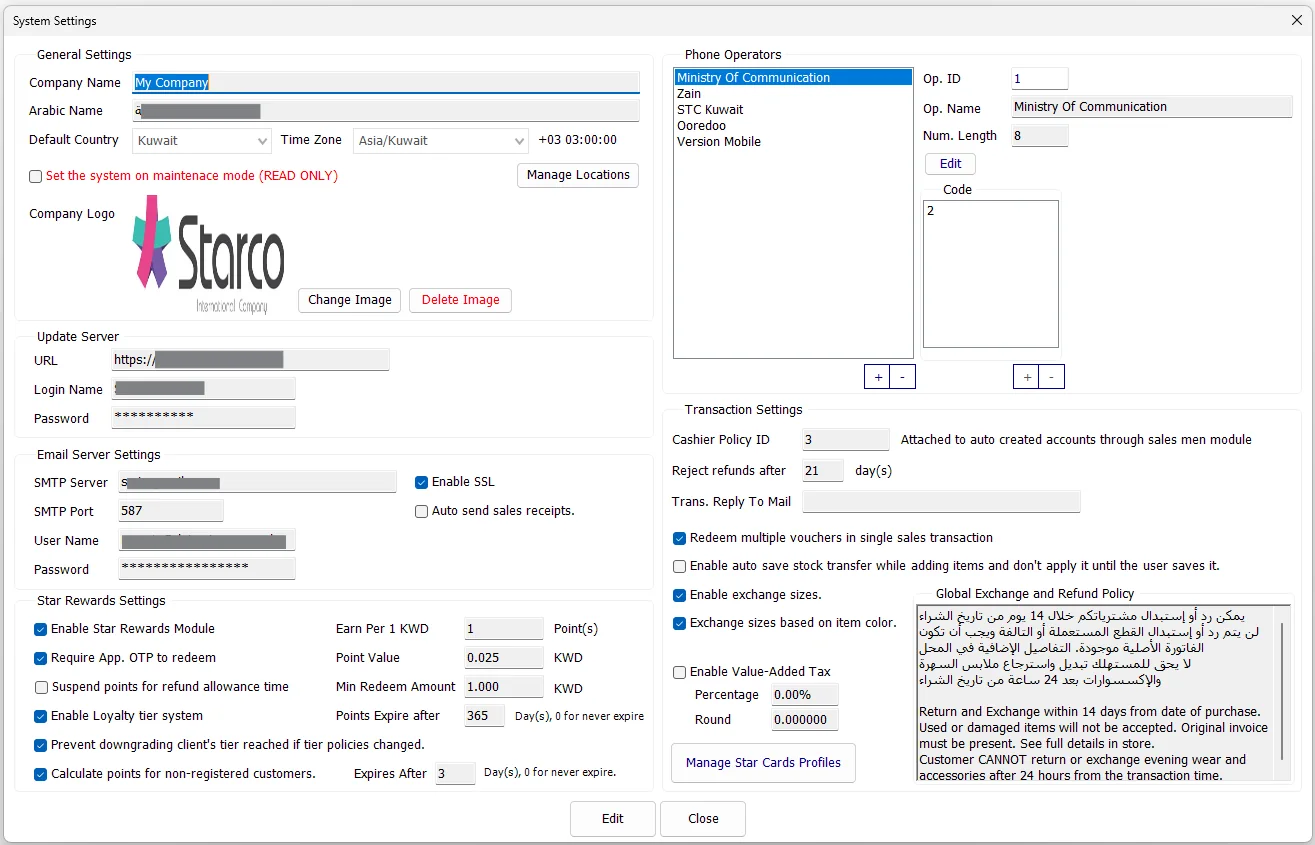Click the Trans. Reply To Mail field
Viewport: 1315px width, 845px height.
941,502
